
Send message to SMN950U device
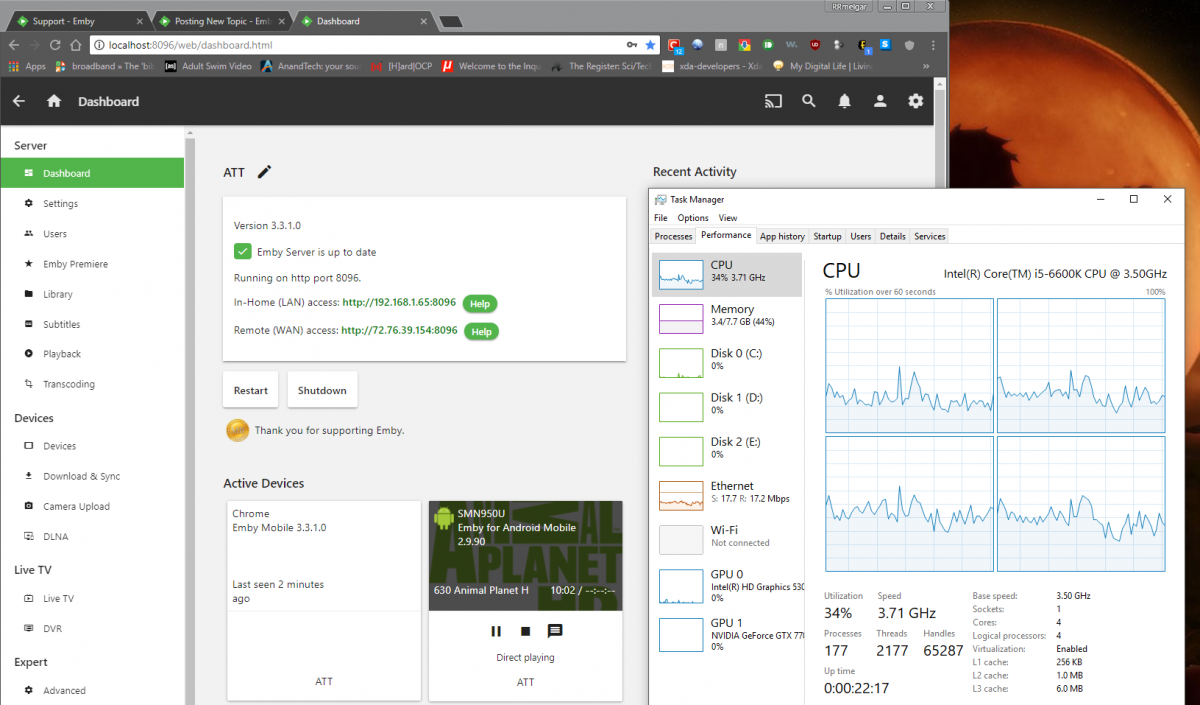555,631
